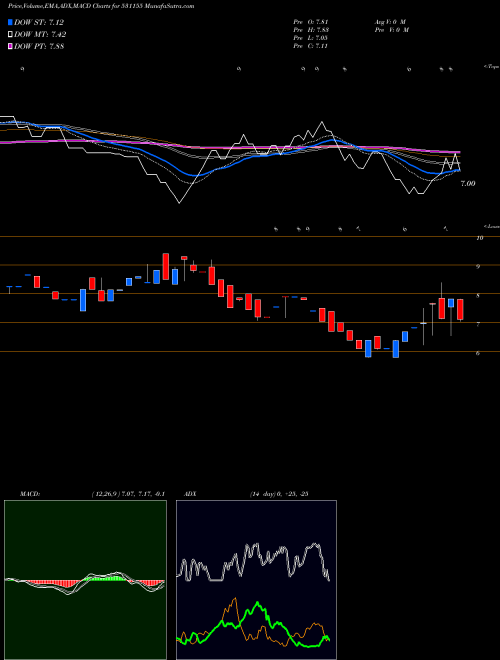Click the 8 price axis label
500x660 pixels.
coord(478,296)
